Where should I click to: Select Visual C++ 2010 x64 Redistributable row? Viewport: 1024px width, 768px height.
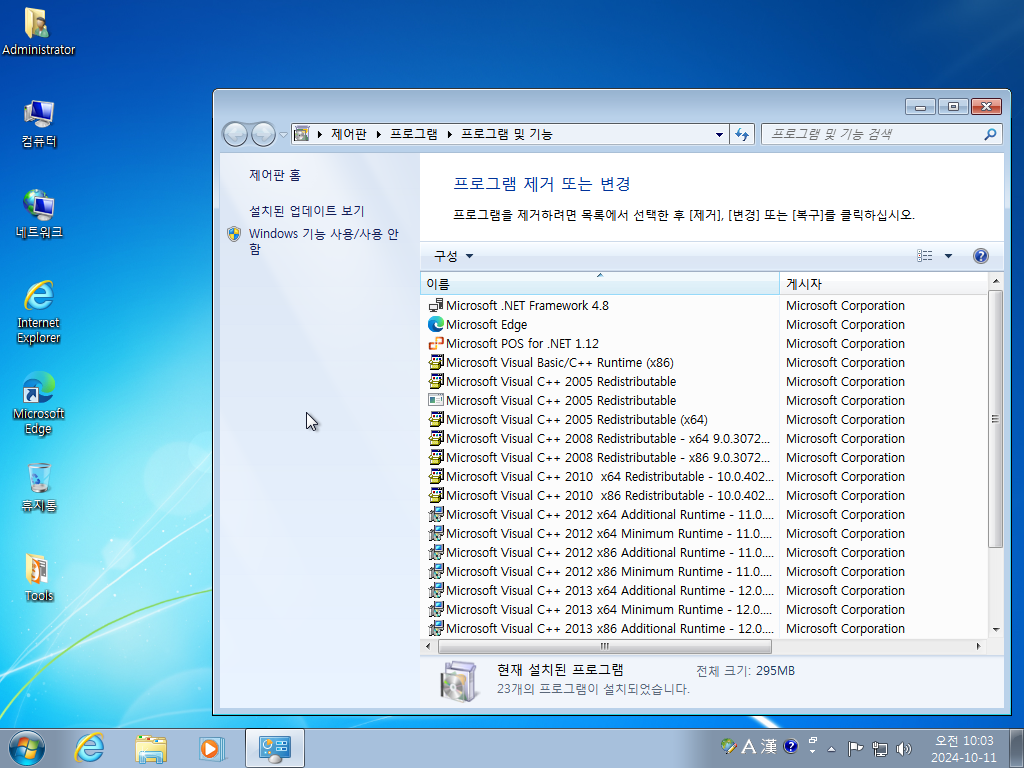pyautogui.click(x=704, y=477)
